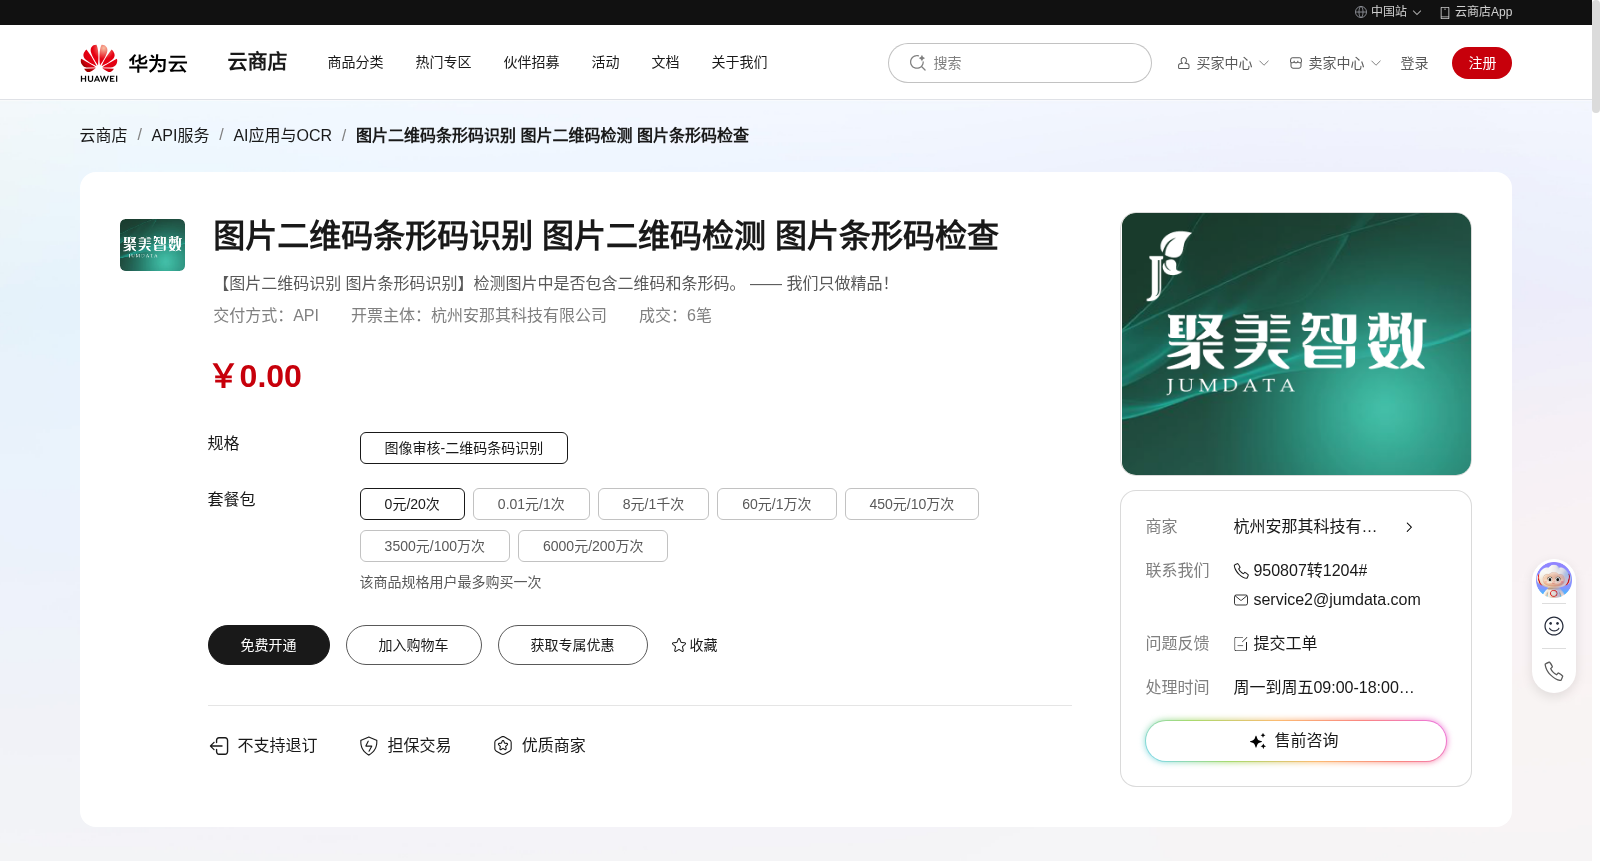
Task: Expand the 卖家中心 dropdown
Action: [x=1376, y=63]
